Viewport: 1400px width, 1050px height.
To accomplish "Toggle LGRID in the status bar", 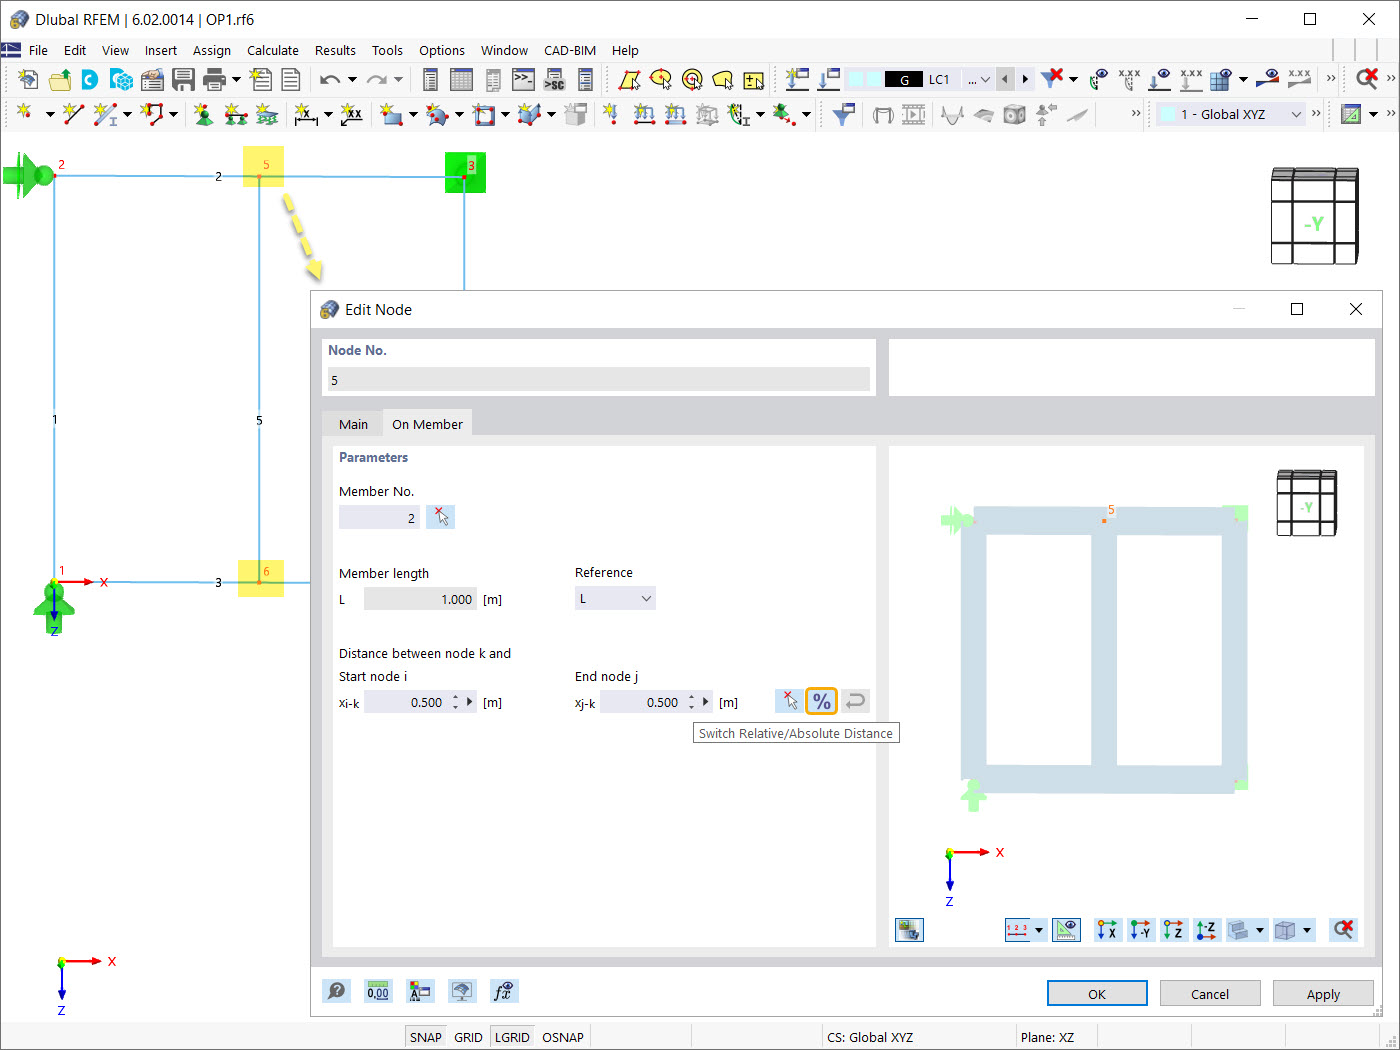I will point(512,1037).
